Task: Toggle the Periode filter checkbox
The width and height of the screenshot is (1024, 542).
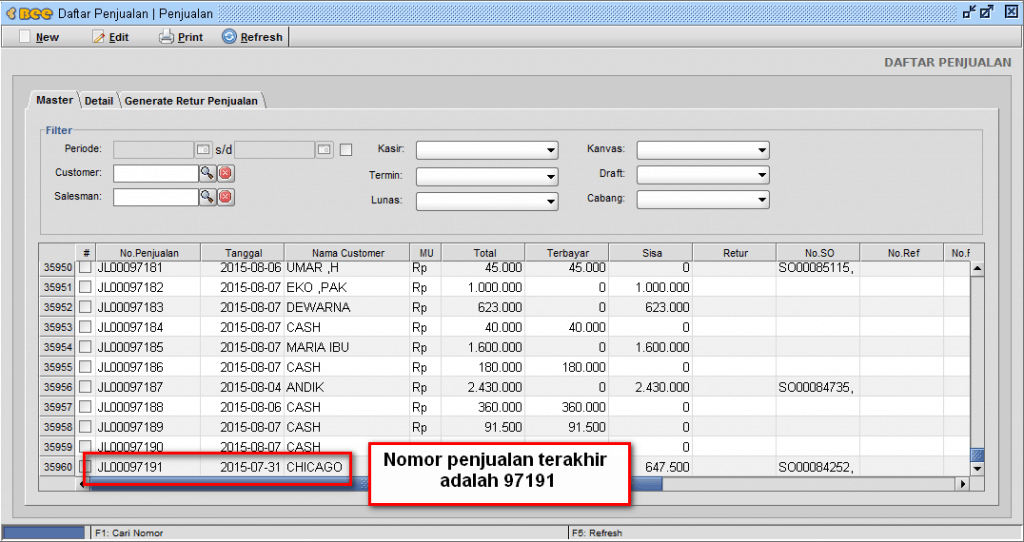Action: [x=346, y=150]
